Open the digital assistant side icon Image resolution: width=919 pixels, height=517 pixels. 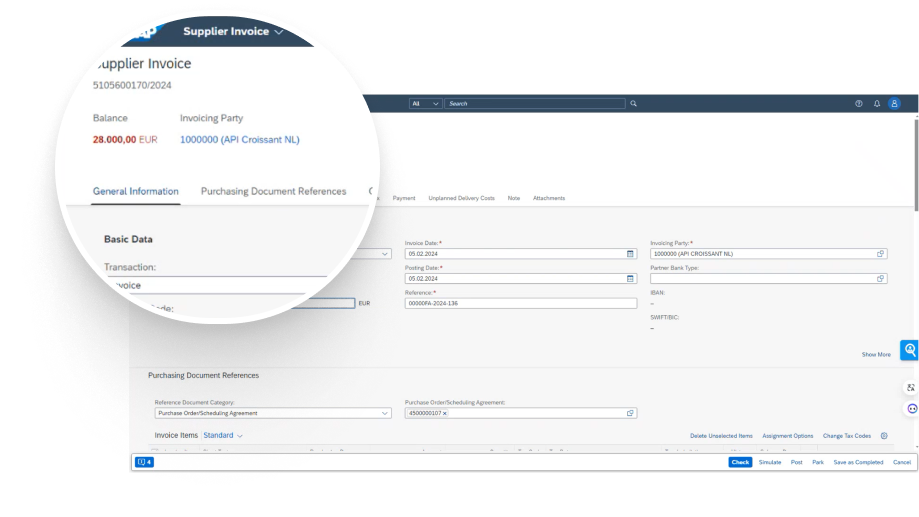(x=912, y=409)
